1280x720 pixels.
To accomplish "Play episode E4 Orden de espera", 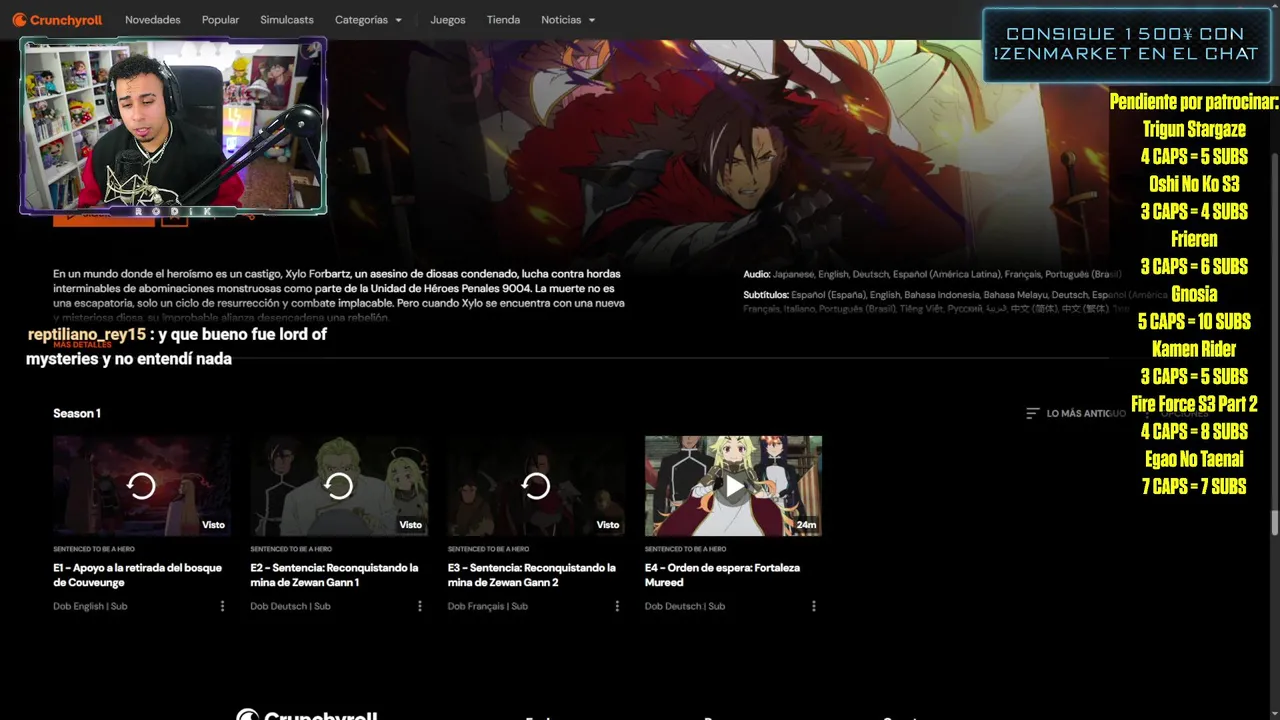I will coord(733,486).
